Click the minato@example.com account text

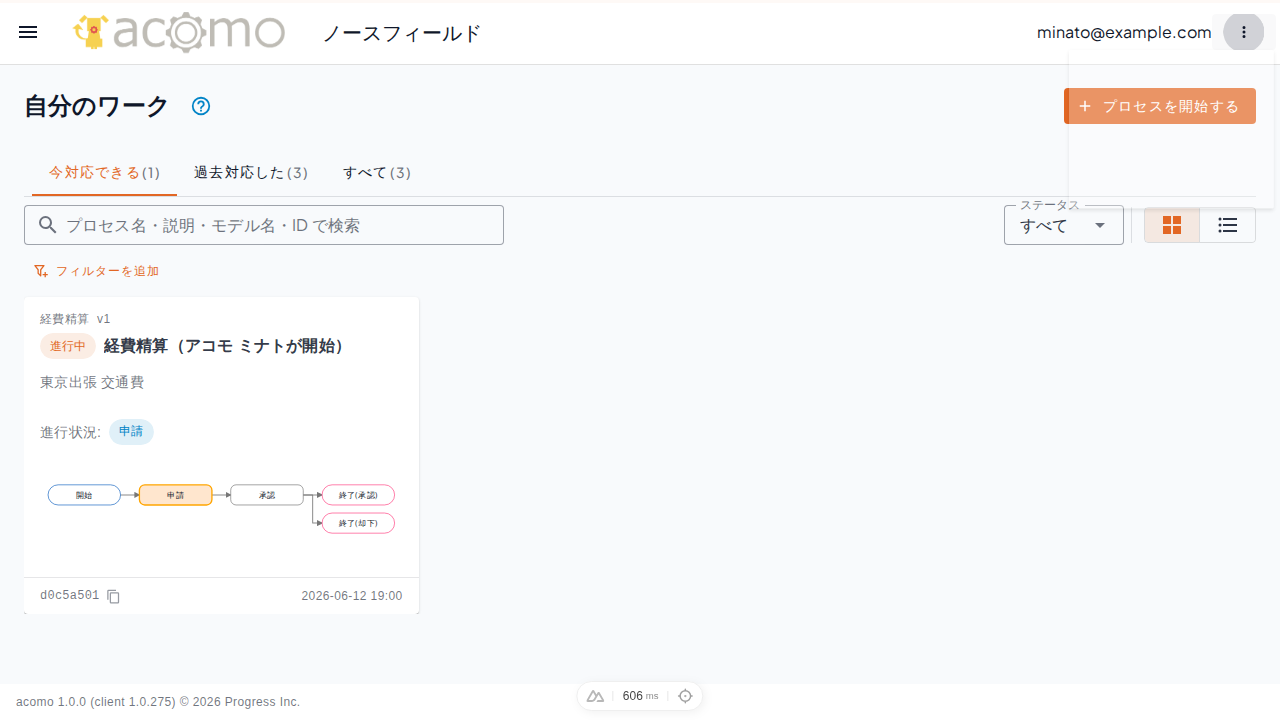[x=1124, y=32]
